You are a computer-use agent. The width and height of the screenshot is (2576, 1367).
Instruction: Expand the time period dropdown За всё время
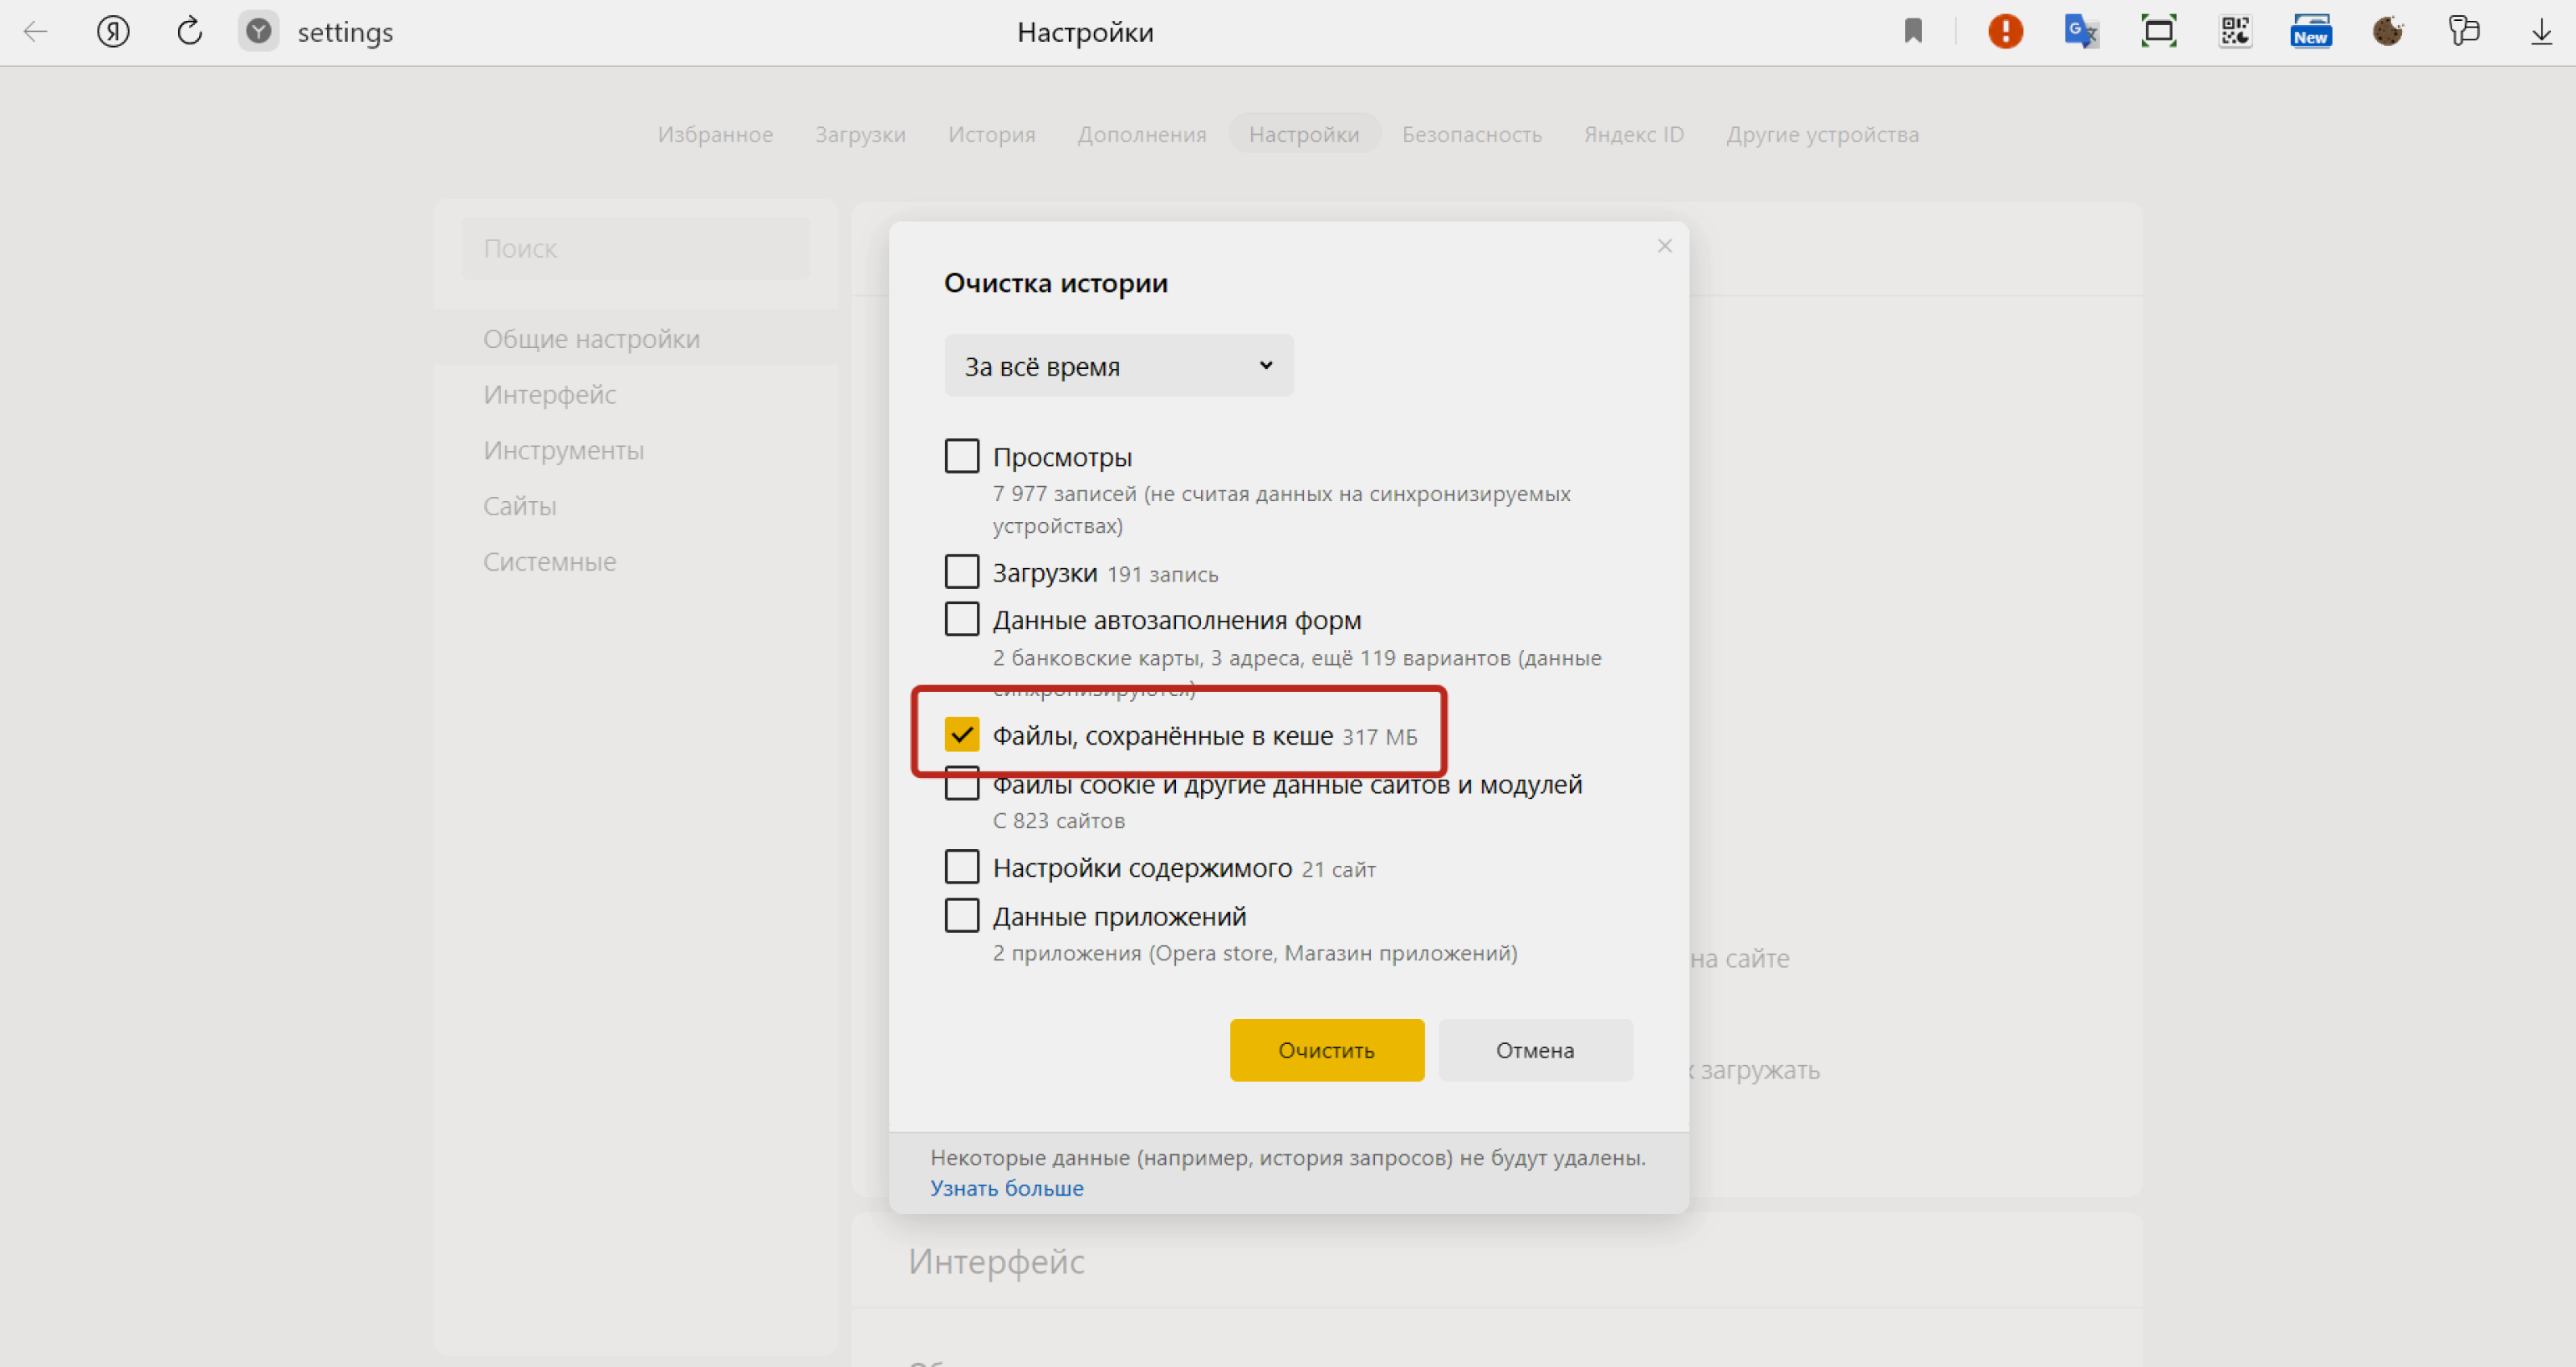(x=1114, y=366)
